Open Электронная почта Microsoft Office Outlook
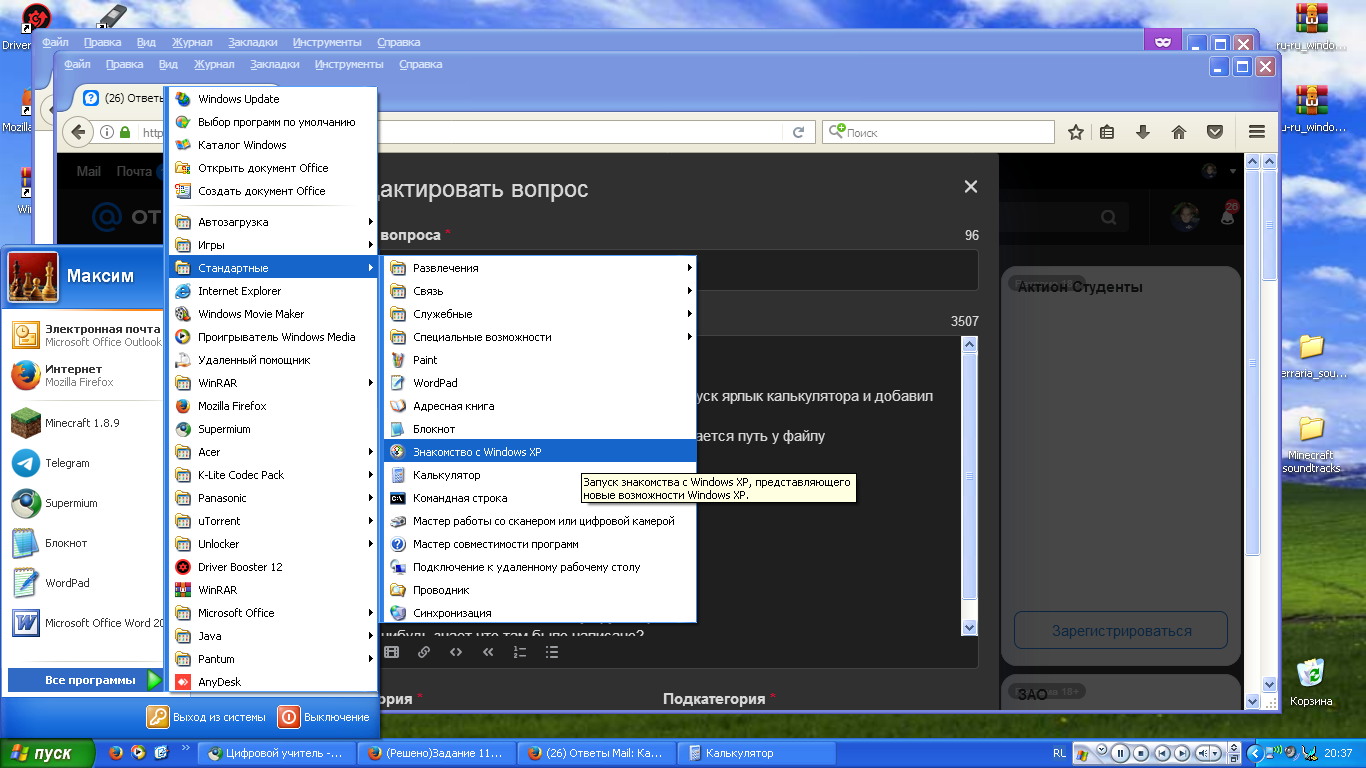 (85, 335)
